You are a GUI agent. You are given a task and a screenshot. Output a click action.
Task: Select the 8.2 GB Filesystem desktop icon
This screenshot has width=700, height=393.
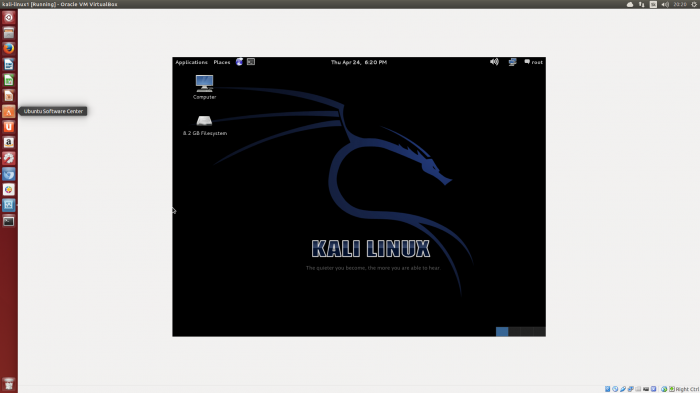(x=204, y=125)
